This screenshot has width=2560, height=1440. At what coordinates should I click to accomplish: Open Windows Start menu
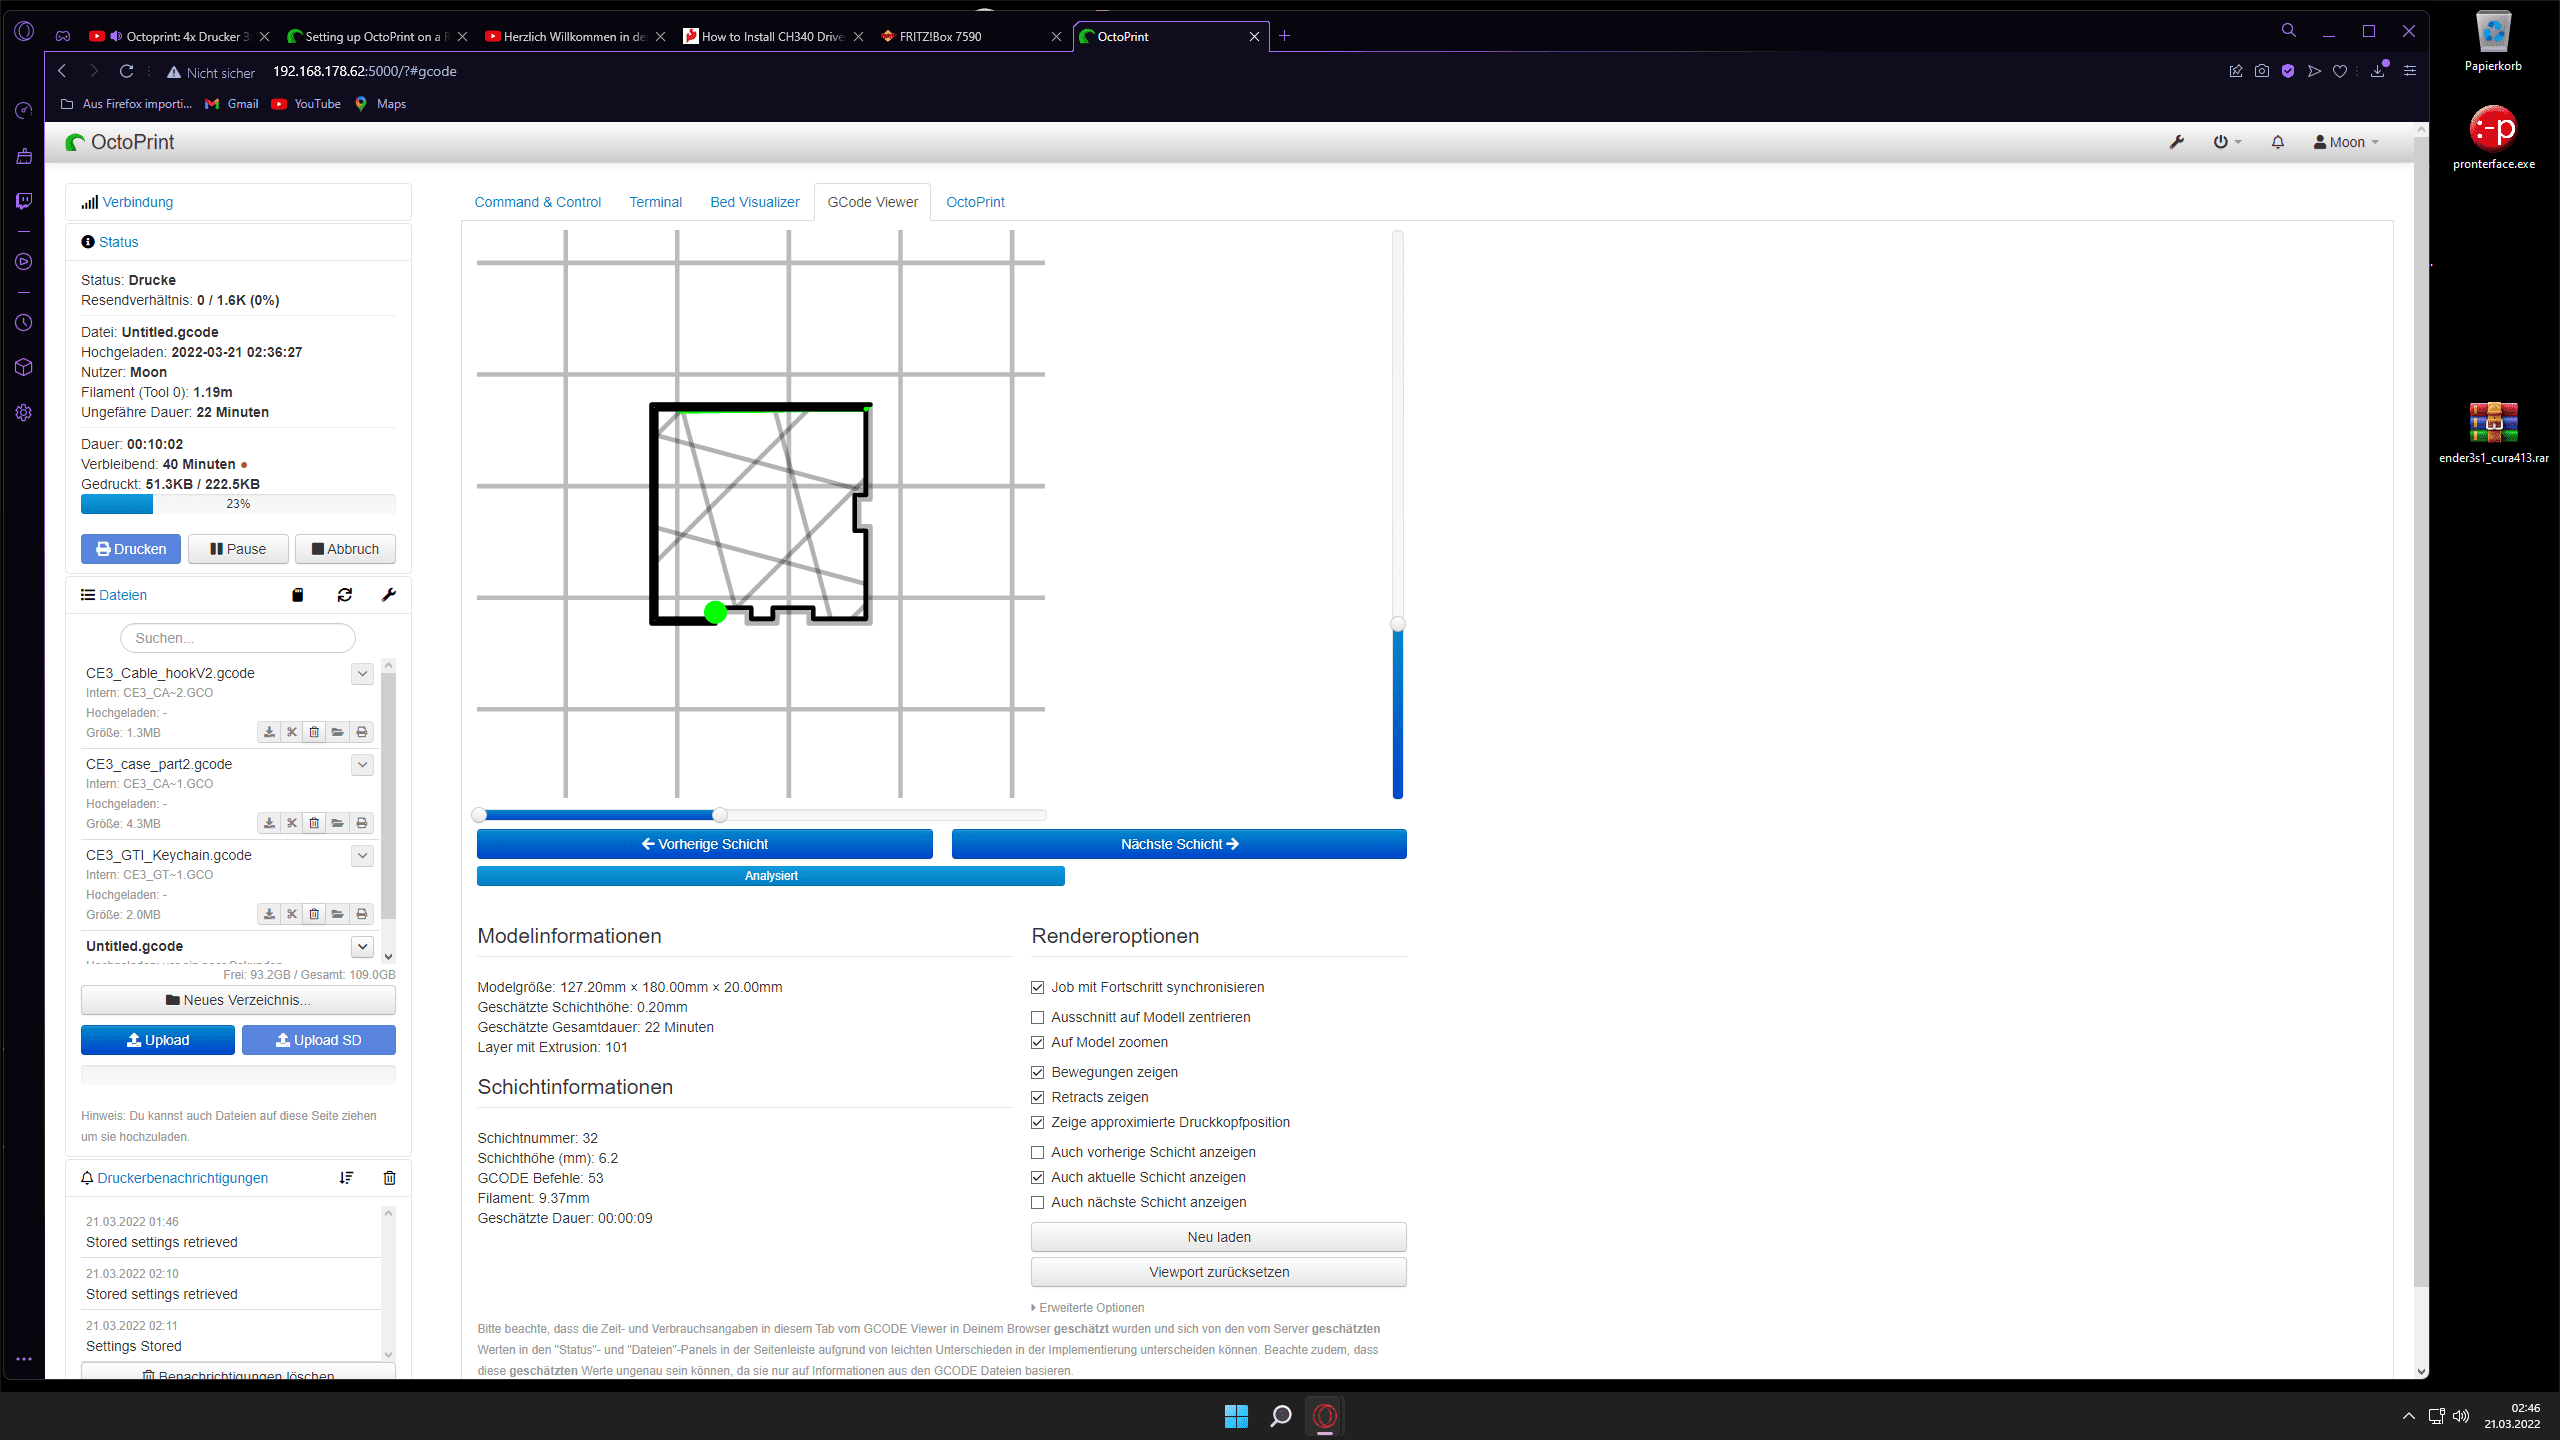(1236, 1416)
